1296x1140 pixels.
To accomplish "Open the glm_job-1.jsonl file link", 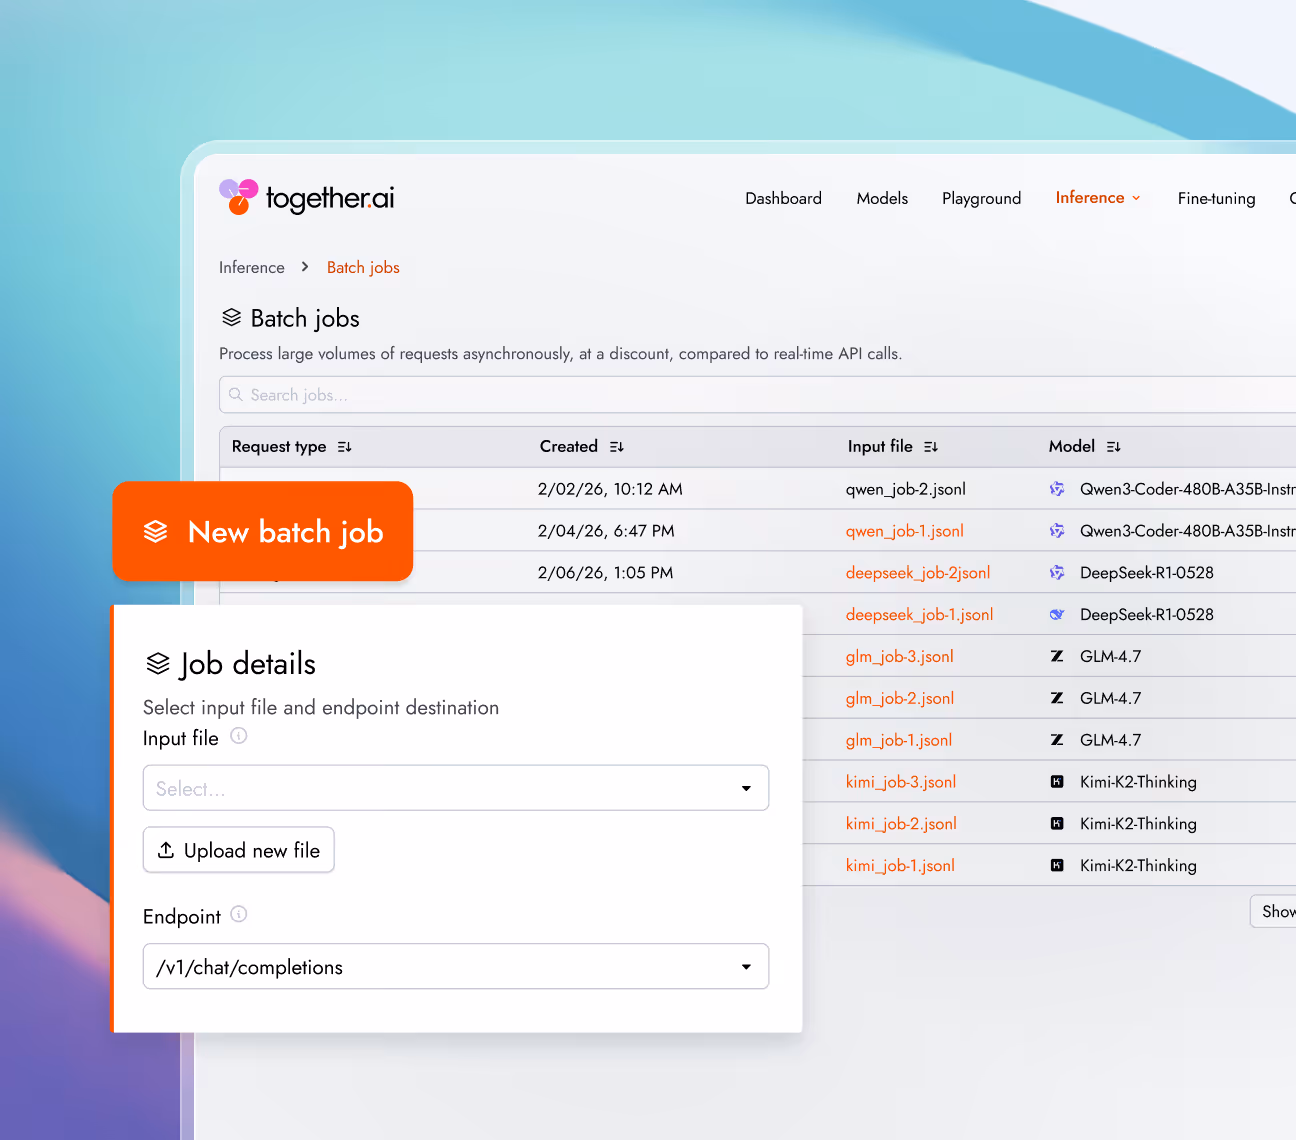I will (x=899, y=740).
